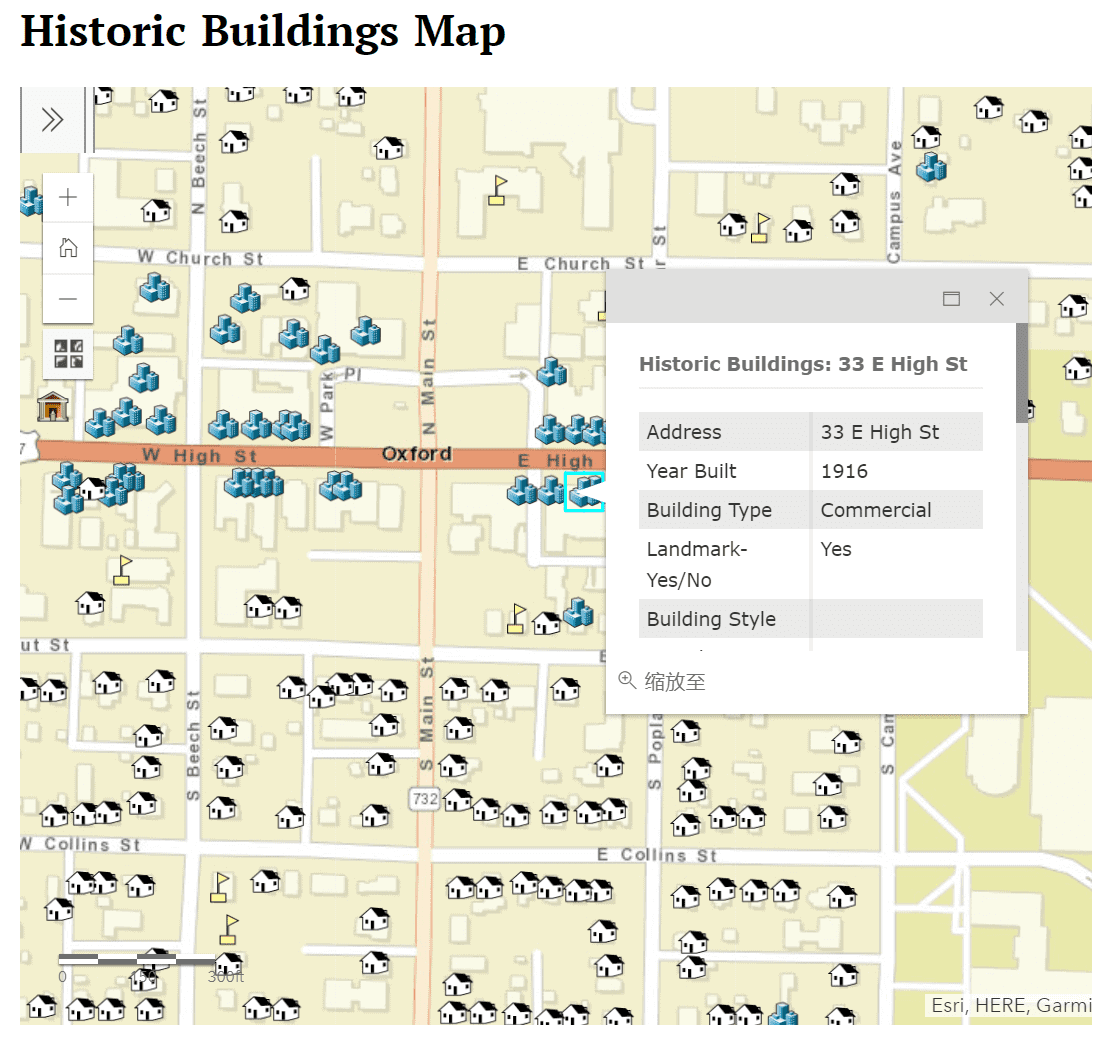Screen dimensions: 1102x1043
Task: Open the basemap gallery grid icon
Action: (68, 353)
